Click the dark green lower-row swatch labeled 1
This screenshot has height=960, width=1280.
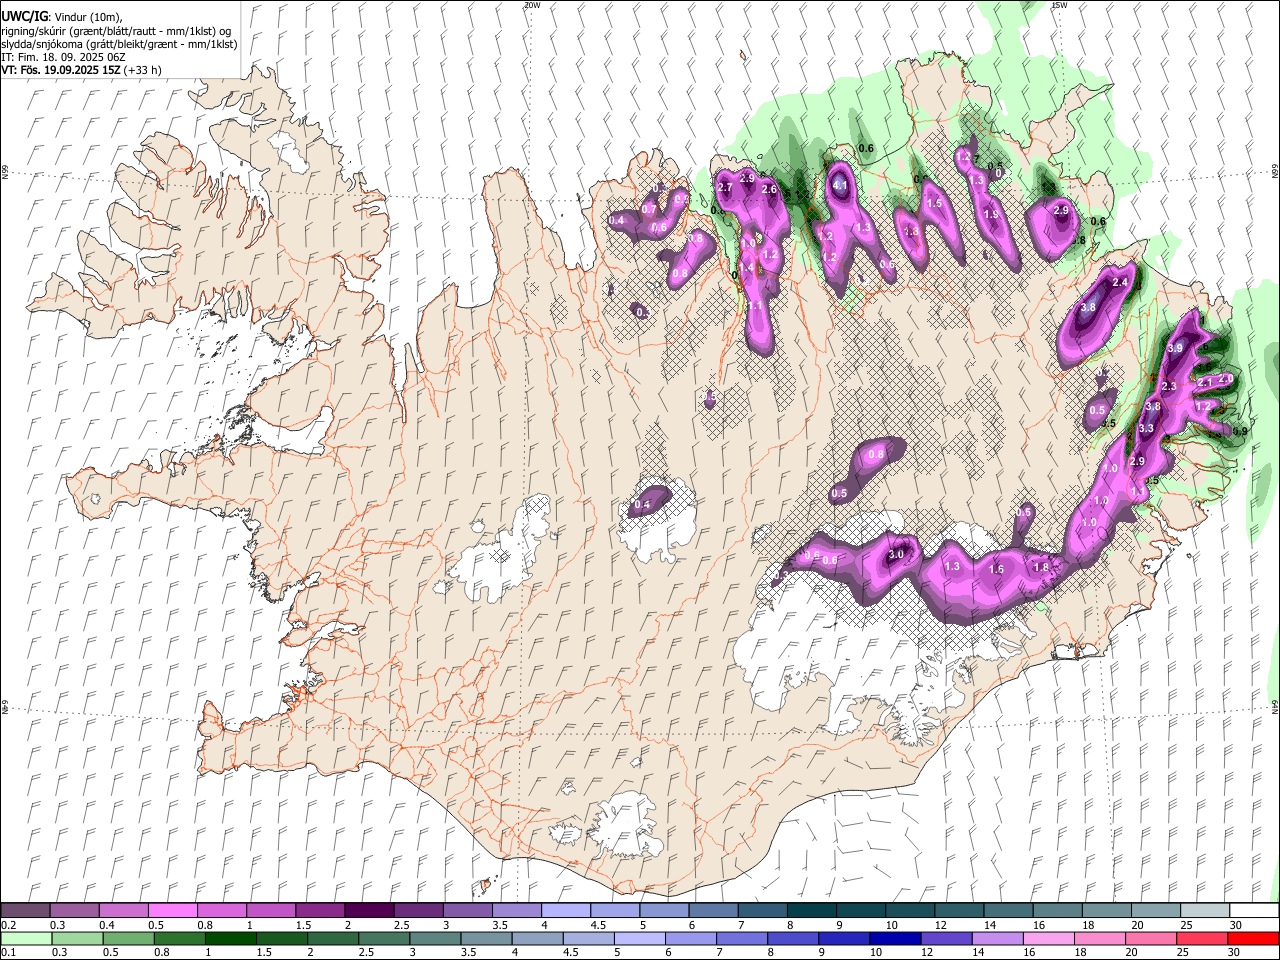tap(229, 938)
